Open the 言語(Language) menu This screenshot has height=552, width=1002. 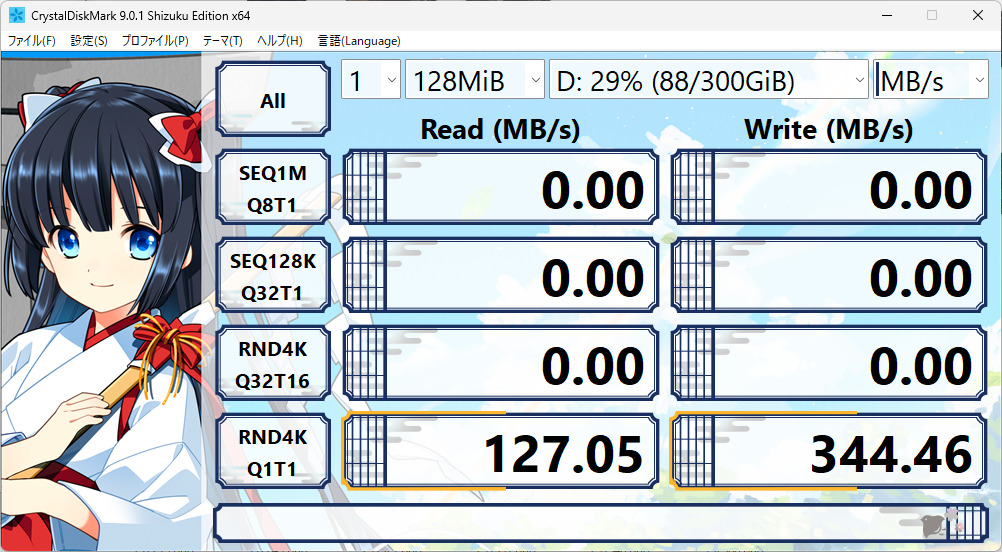pyautogui.click(x=359, y=41)
